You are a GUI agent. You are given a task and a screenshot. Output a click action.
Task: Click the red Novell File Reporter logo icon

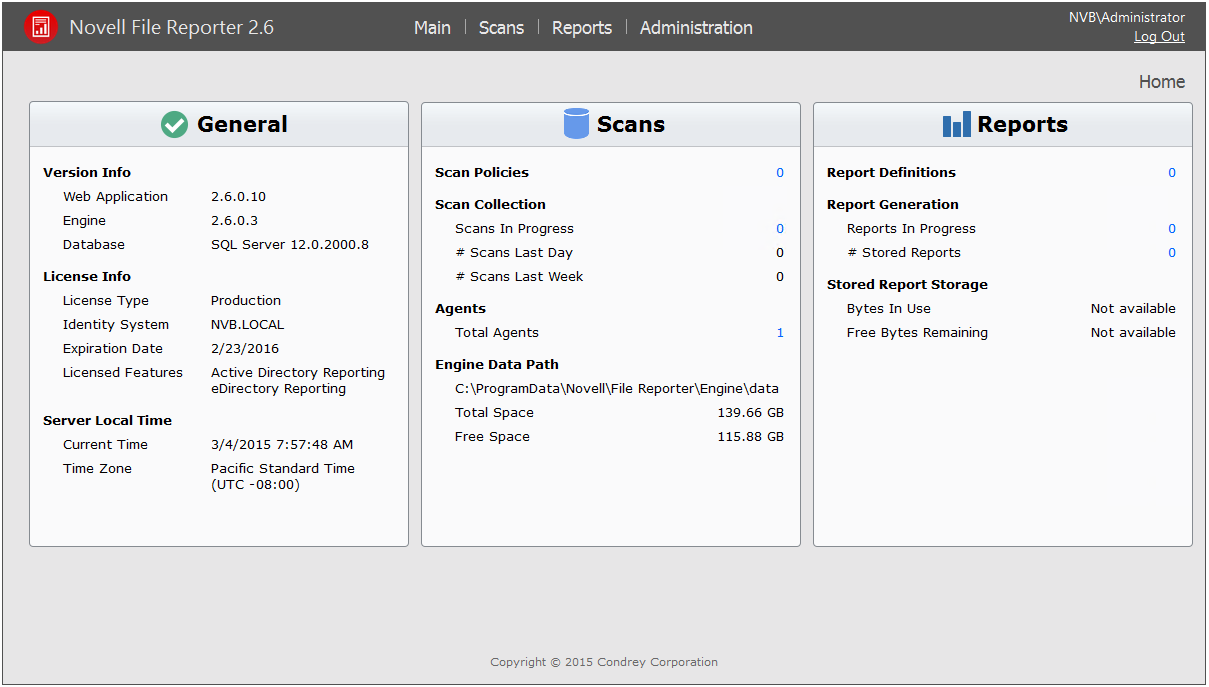click(41, 27)
